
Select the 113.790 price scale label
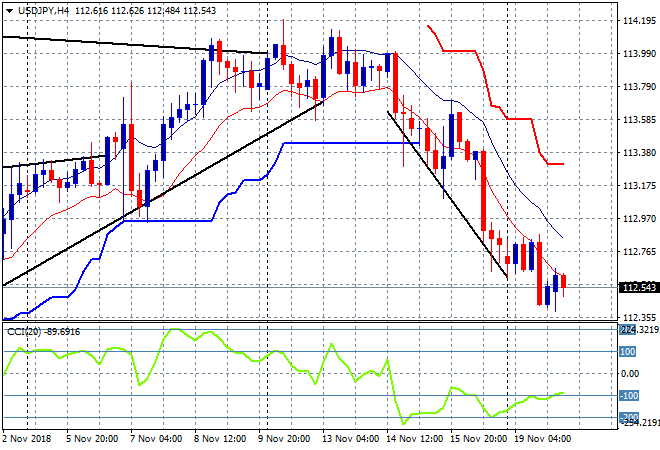639,87
